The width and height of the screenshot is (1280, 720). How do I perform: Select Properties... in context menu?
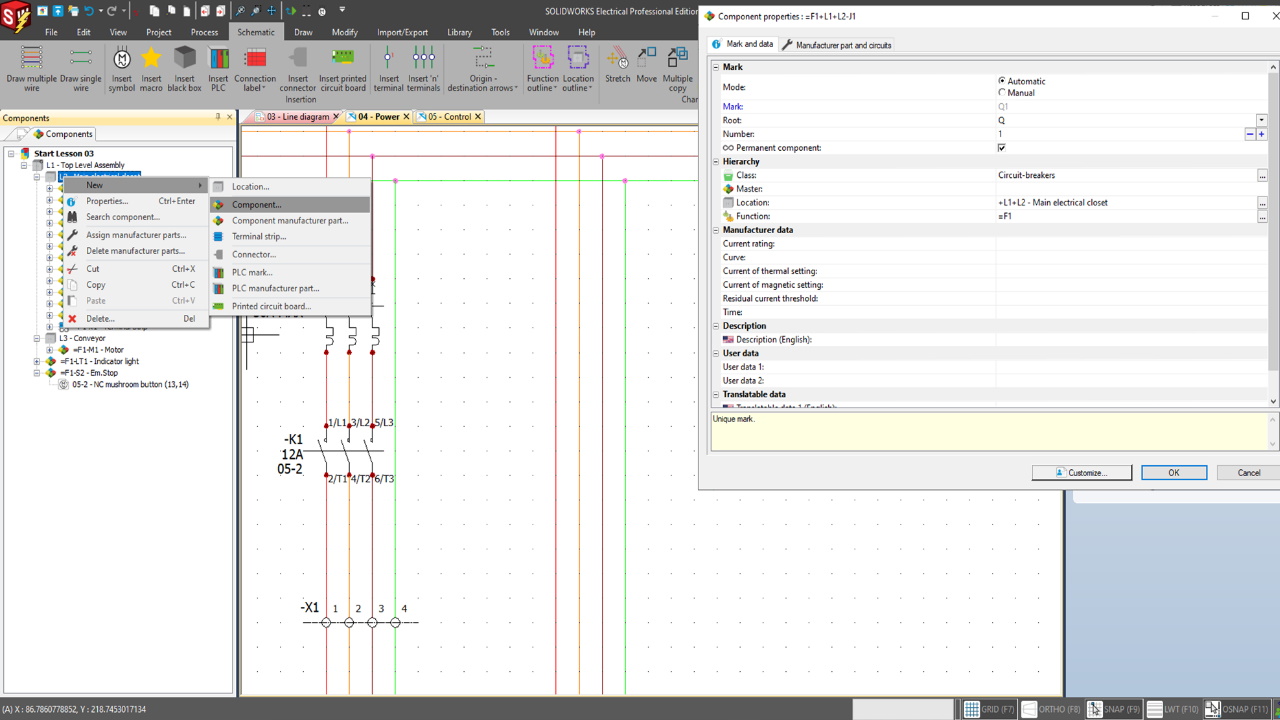click(x=135, y=201)
